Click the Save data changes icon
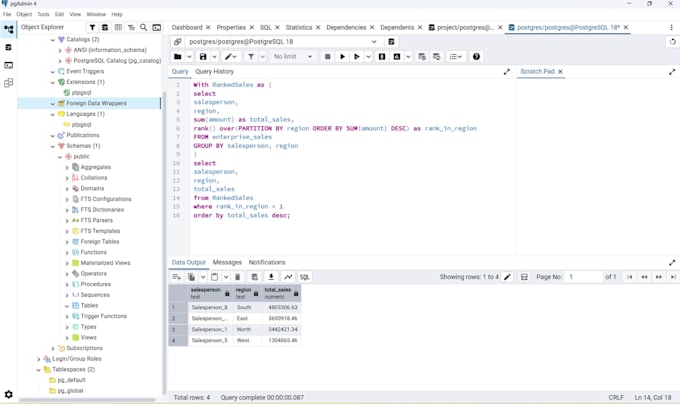The image size is (680, 404). coord(255,277)
